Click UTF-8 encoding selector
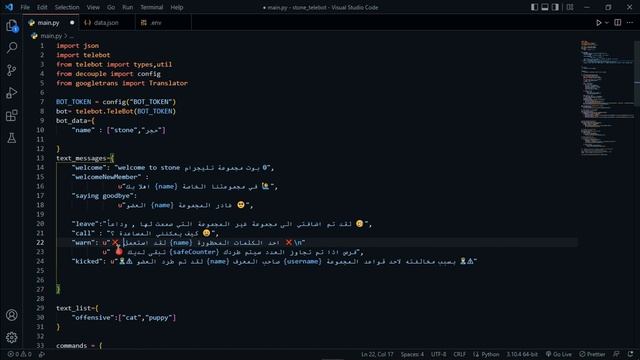The image size is (640, 360). pyautogui.click(x=438, y=354)
